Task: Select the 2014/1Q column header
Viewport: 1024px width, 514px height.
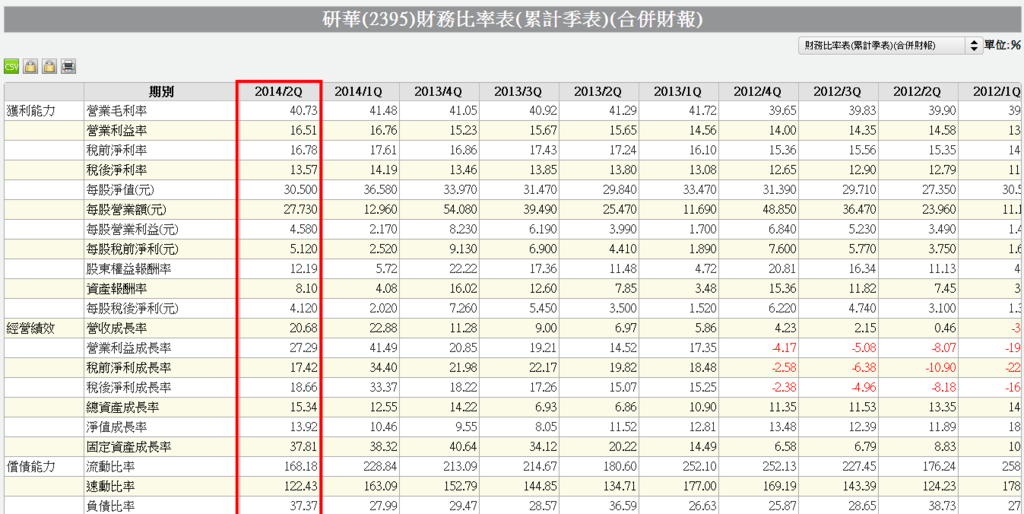Action: (x=360, y=91)
